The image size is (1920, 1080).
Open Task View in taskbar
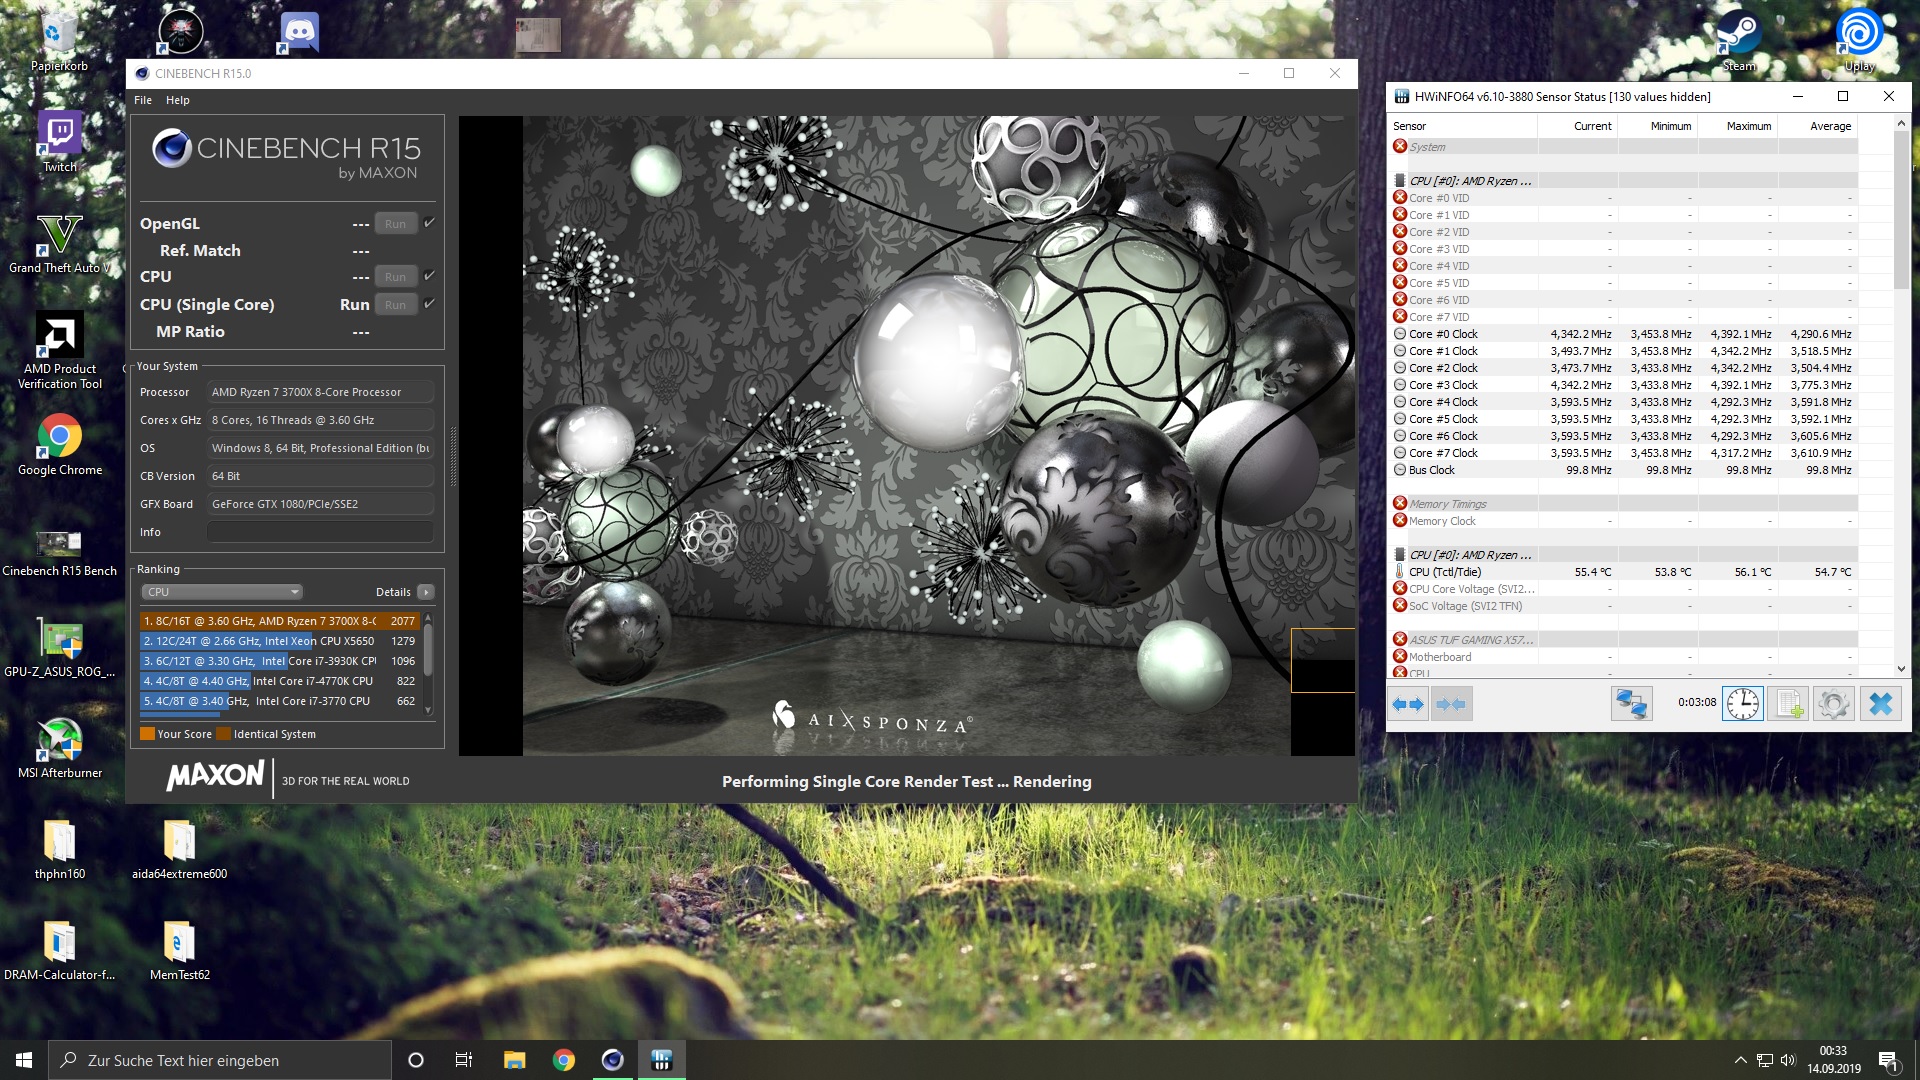point(463,1060)
